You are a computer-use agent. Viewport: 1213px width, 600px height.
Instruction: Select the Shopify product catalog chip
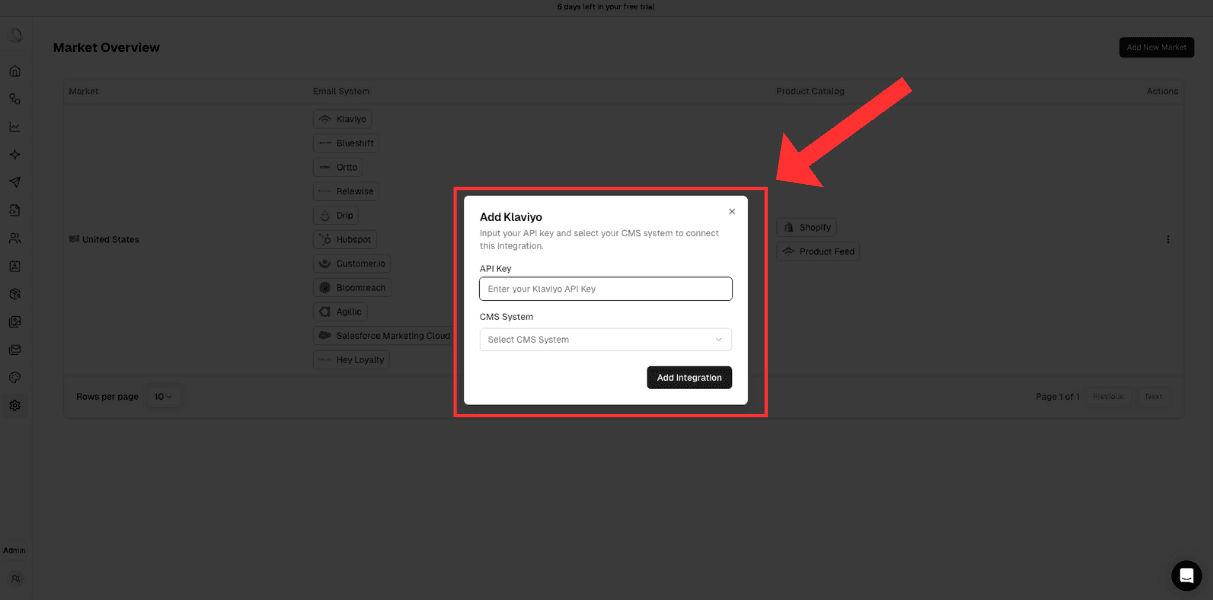806,227
